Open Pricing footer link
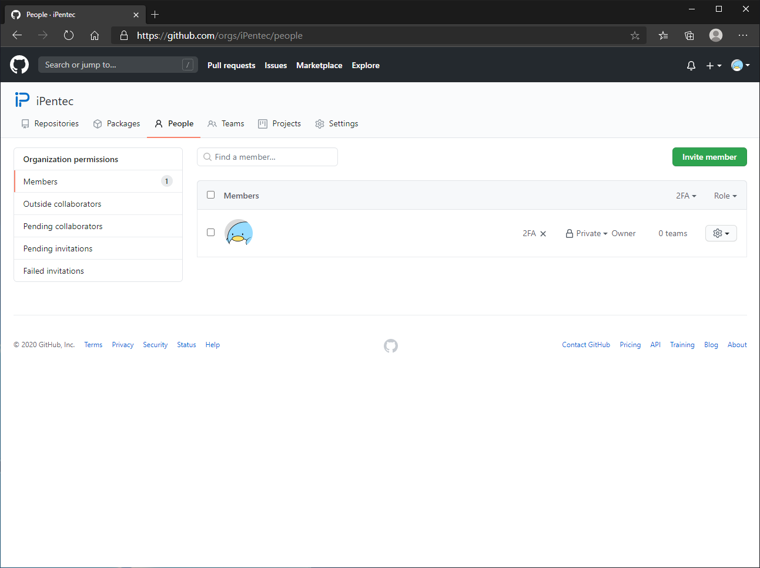760x568 pixels. [x=630, y=345]
